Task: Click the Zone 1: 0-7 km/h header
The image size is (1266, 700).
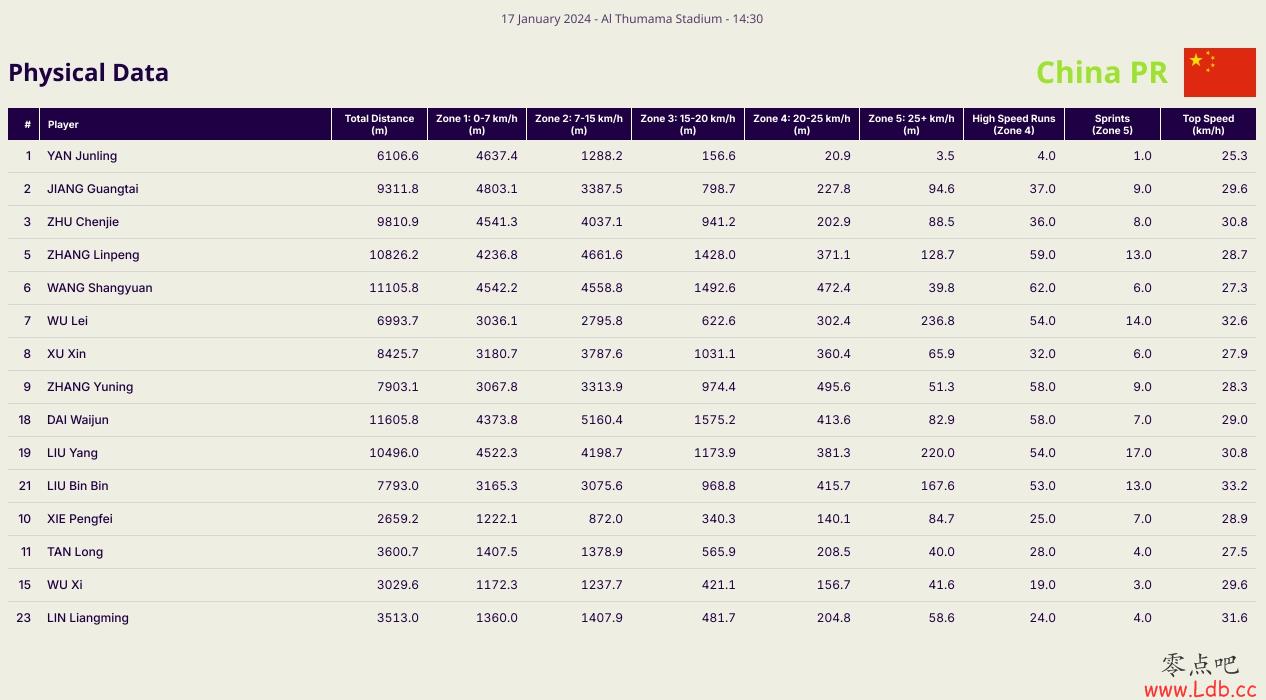Action: click(x=477, y=124)
